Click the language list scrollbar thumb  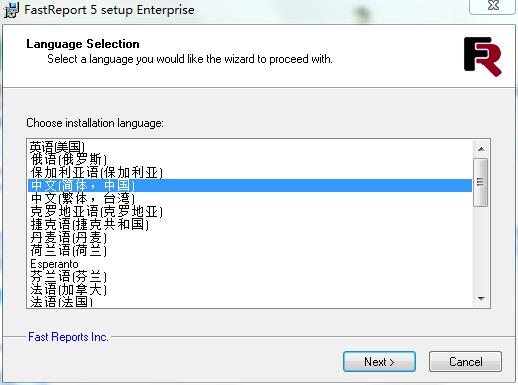click(x=480, y=182)
